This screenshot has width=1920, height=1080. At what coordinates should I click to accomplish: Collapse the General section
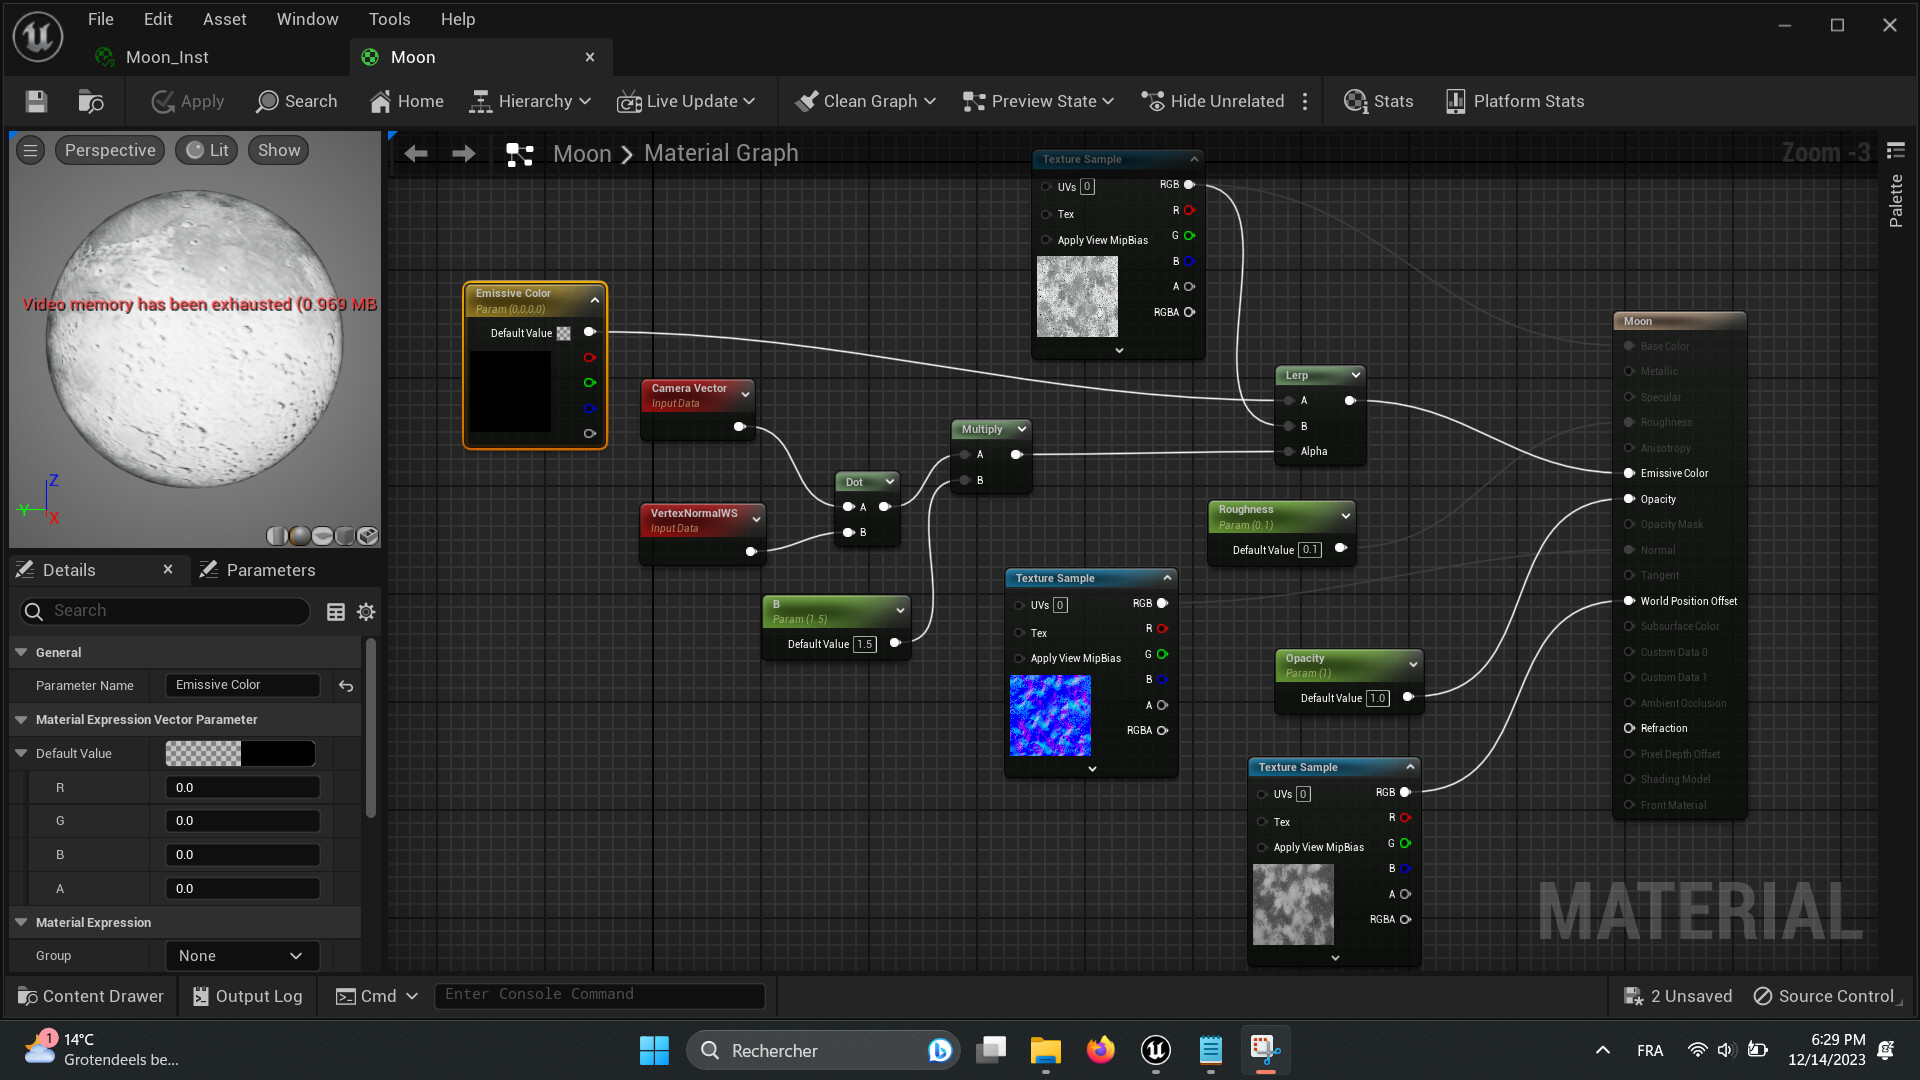tap(21, 652)
